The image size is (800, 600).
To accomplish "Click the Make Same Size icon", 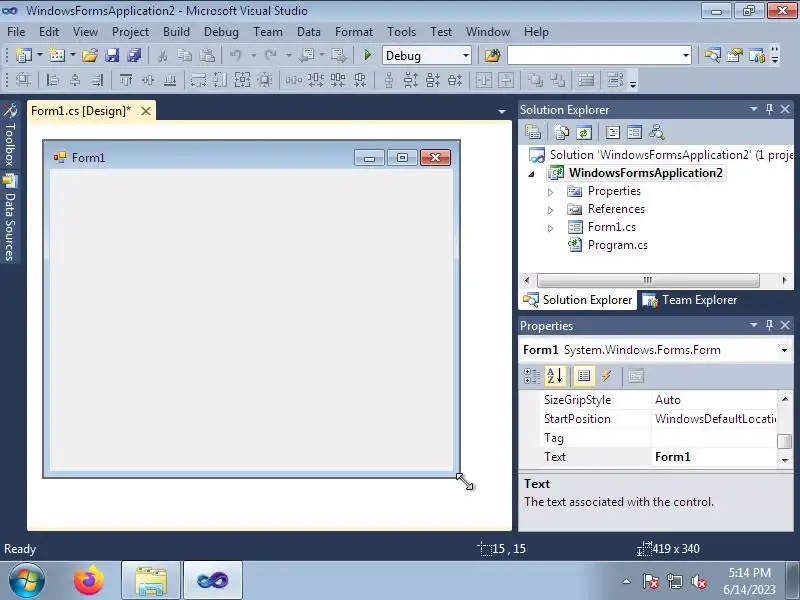I will pos(242,80).
